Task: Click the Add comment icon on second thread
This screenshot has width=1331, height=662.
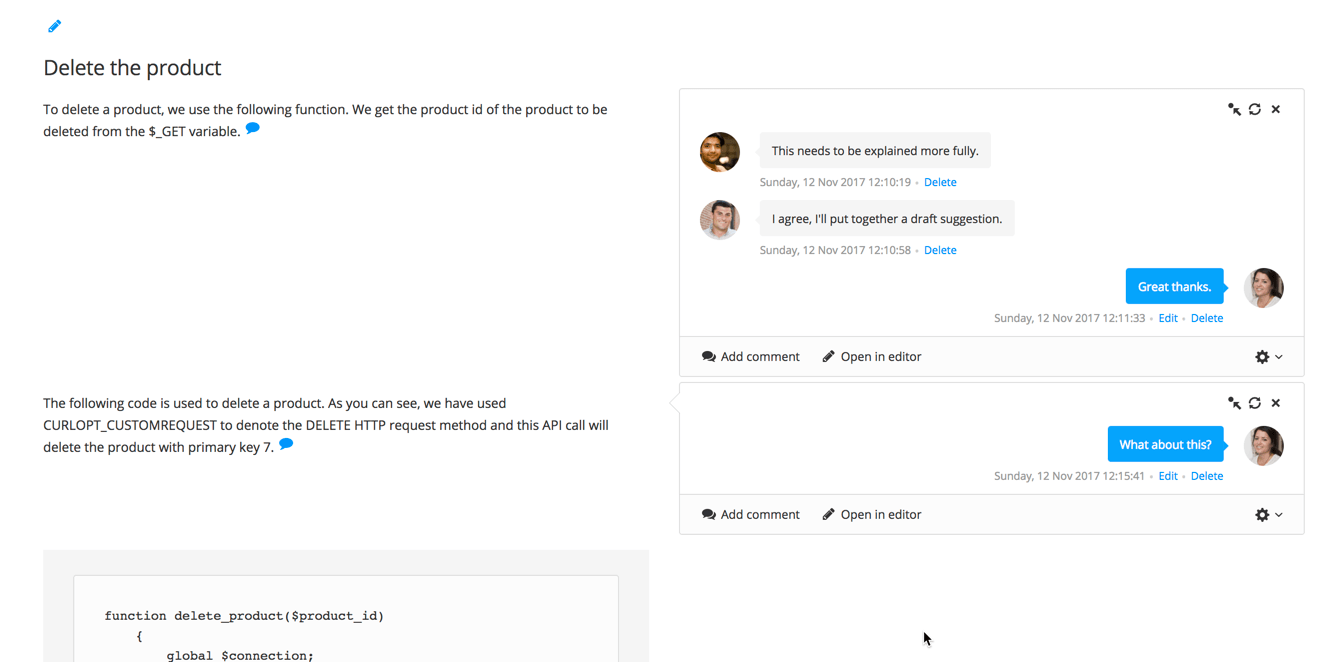Action: click(708, 514)
